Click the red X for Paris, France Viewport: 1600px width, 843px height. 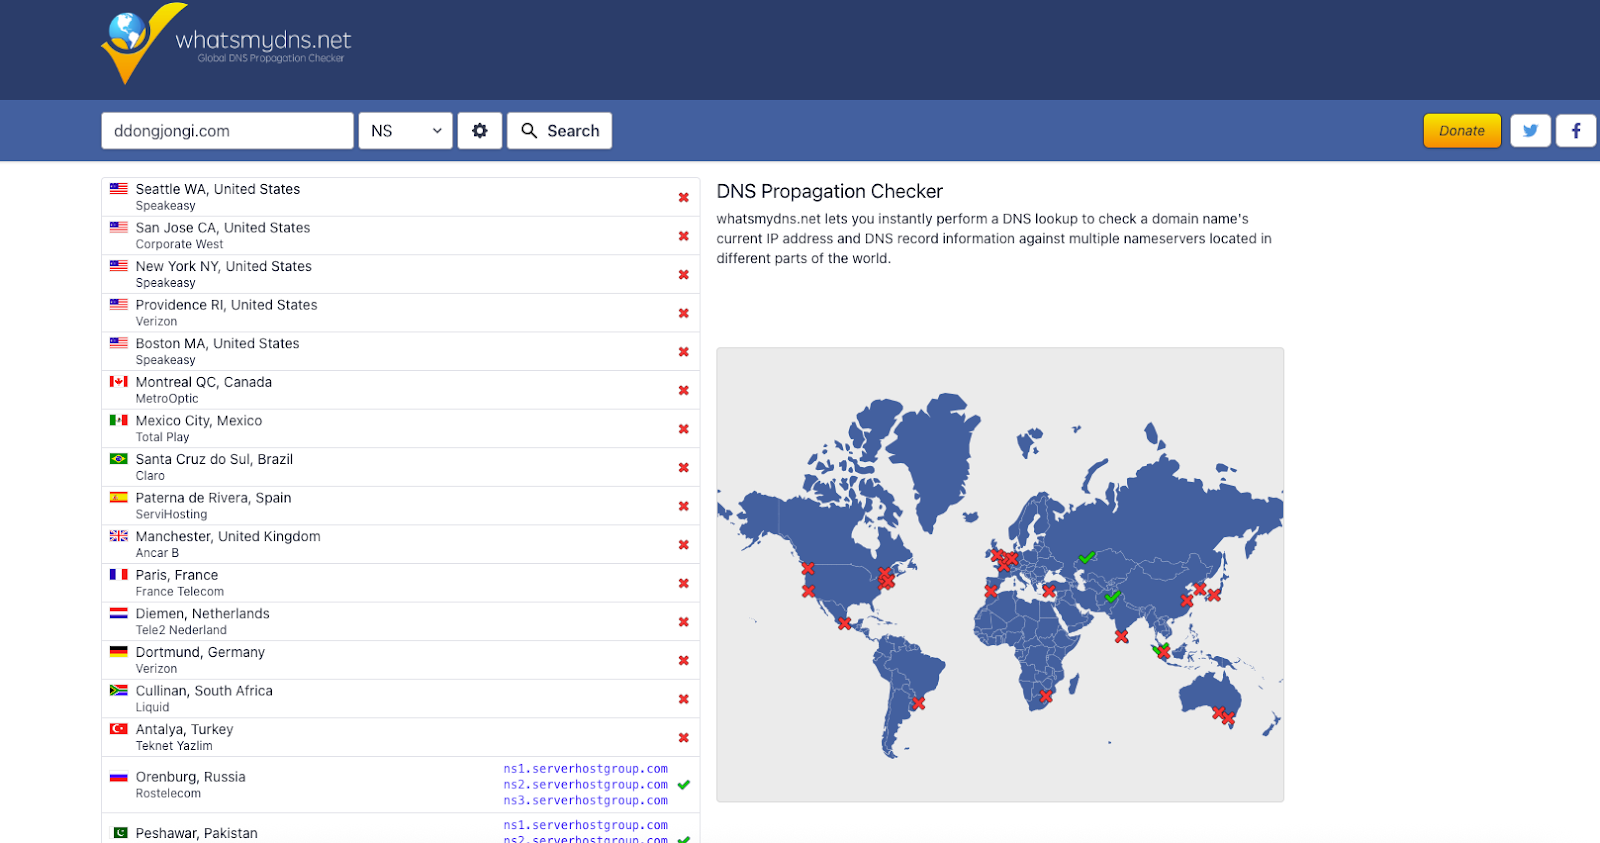coord(684,584)
